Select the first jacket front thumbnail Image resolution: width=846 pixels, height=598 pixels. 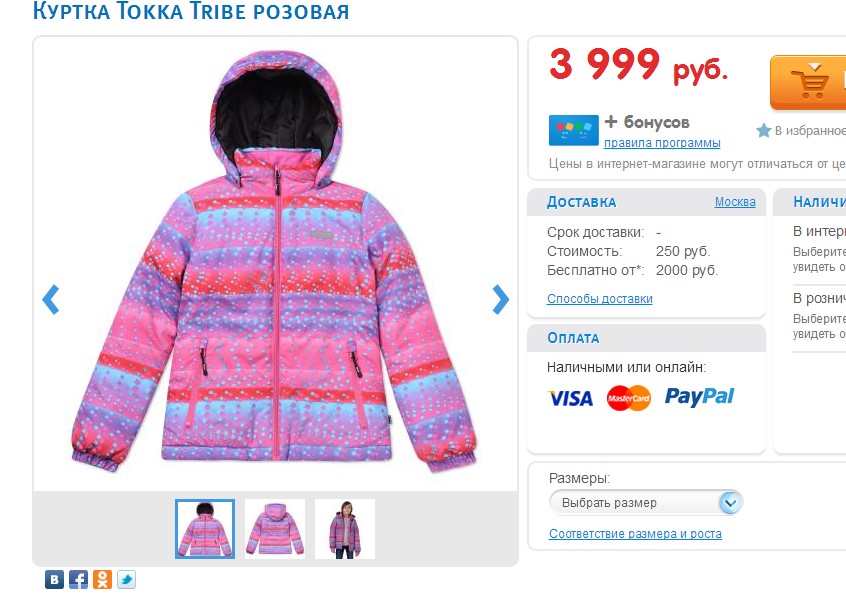205,529
